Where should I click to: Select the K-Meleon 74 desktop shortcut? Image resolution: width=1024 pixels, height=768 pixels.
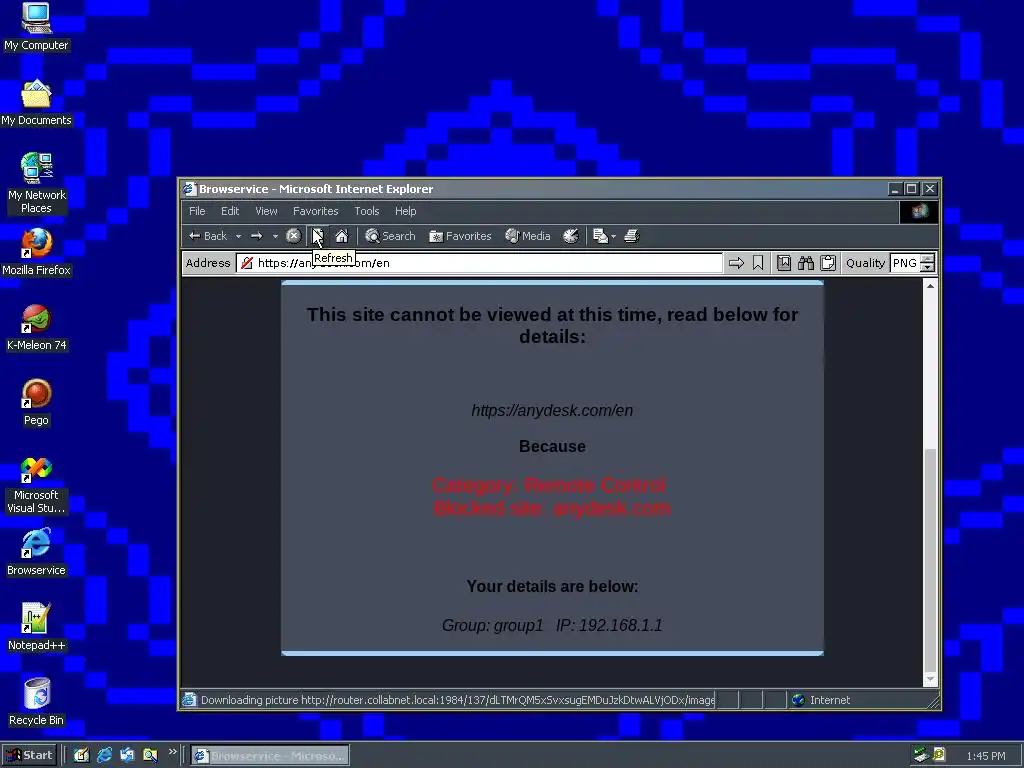click(36, 328)
